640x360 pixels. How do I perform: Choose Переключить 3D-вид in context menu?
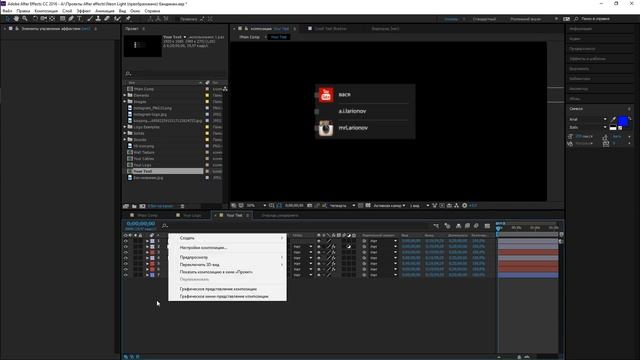coord(227,264)
